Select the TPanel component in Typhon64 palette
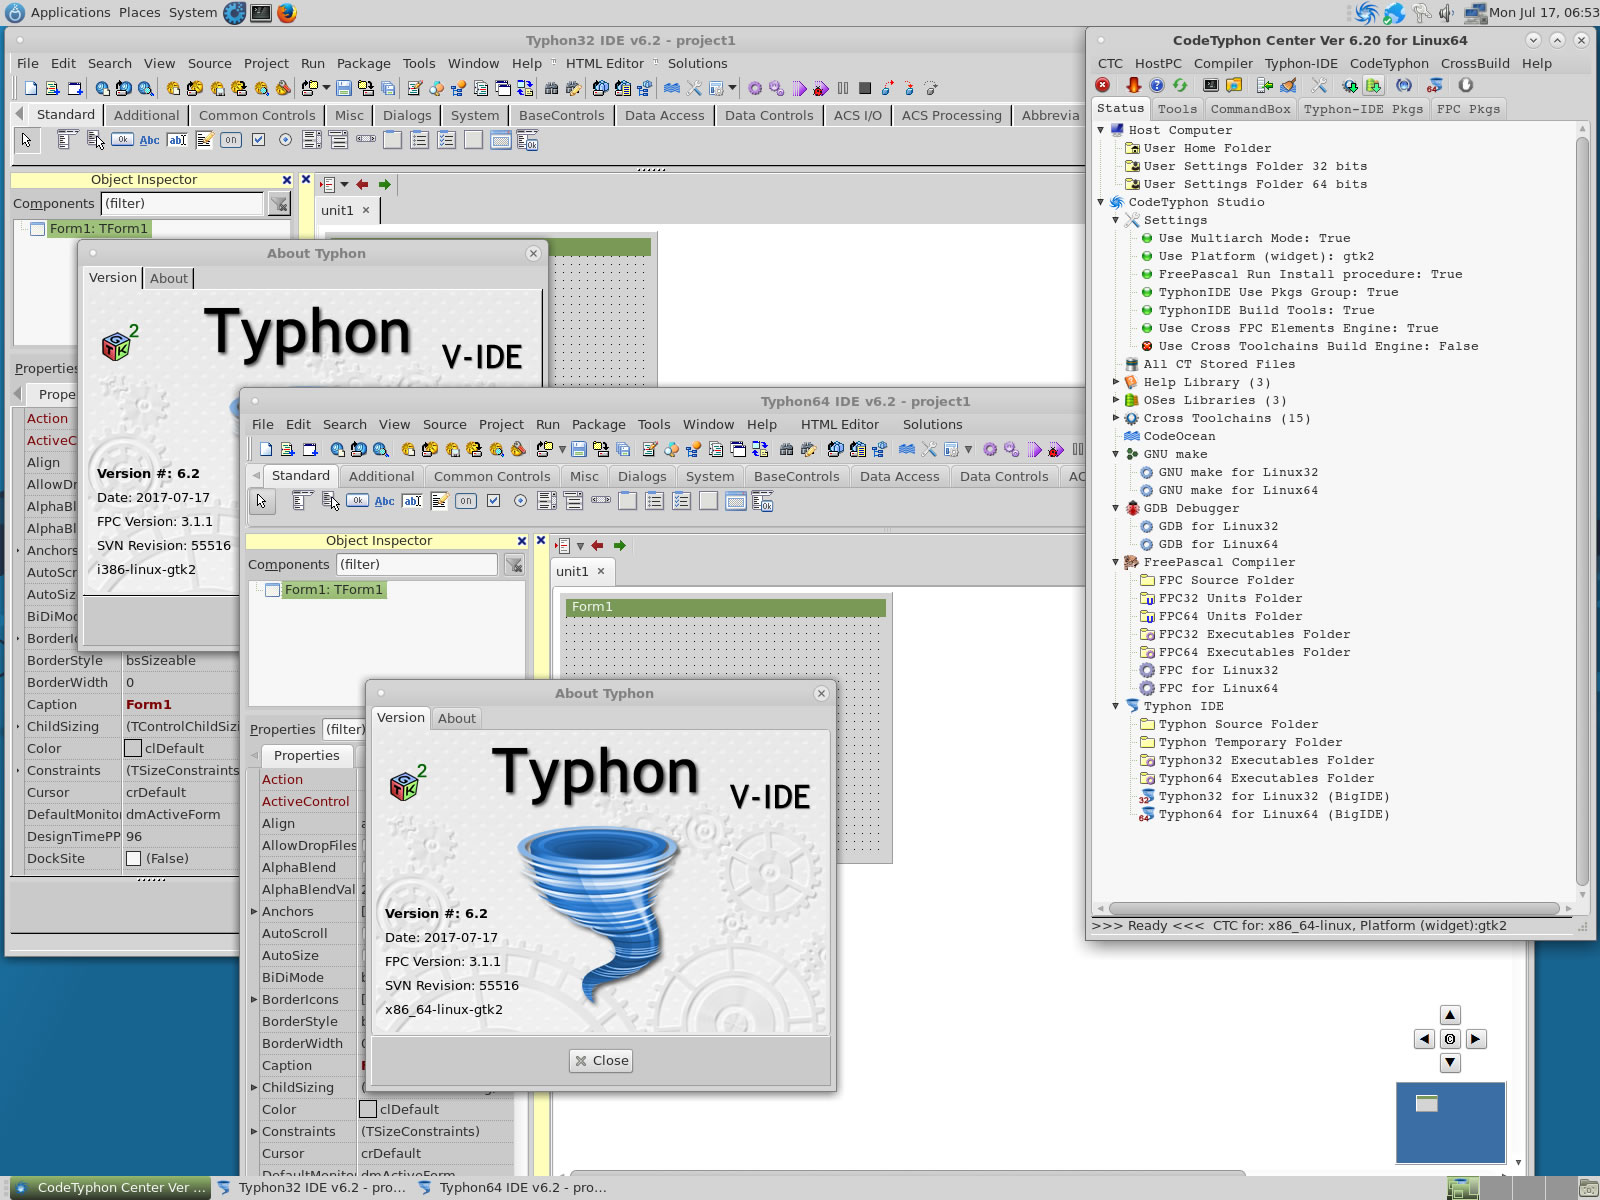The height and width of the screenshot is (1200, 1600). point(708,501)
